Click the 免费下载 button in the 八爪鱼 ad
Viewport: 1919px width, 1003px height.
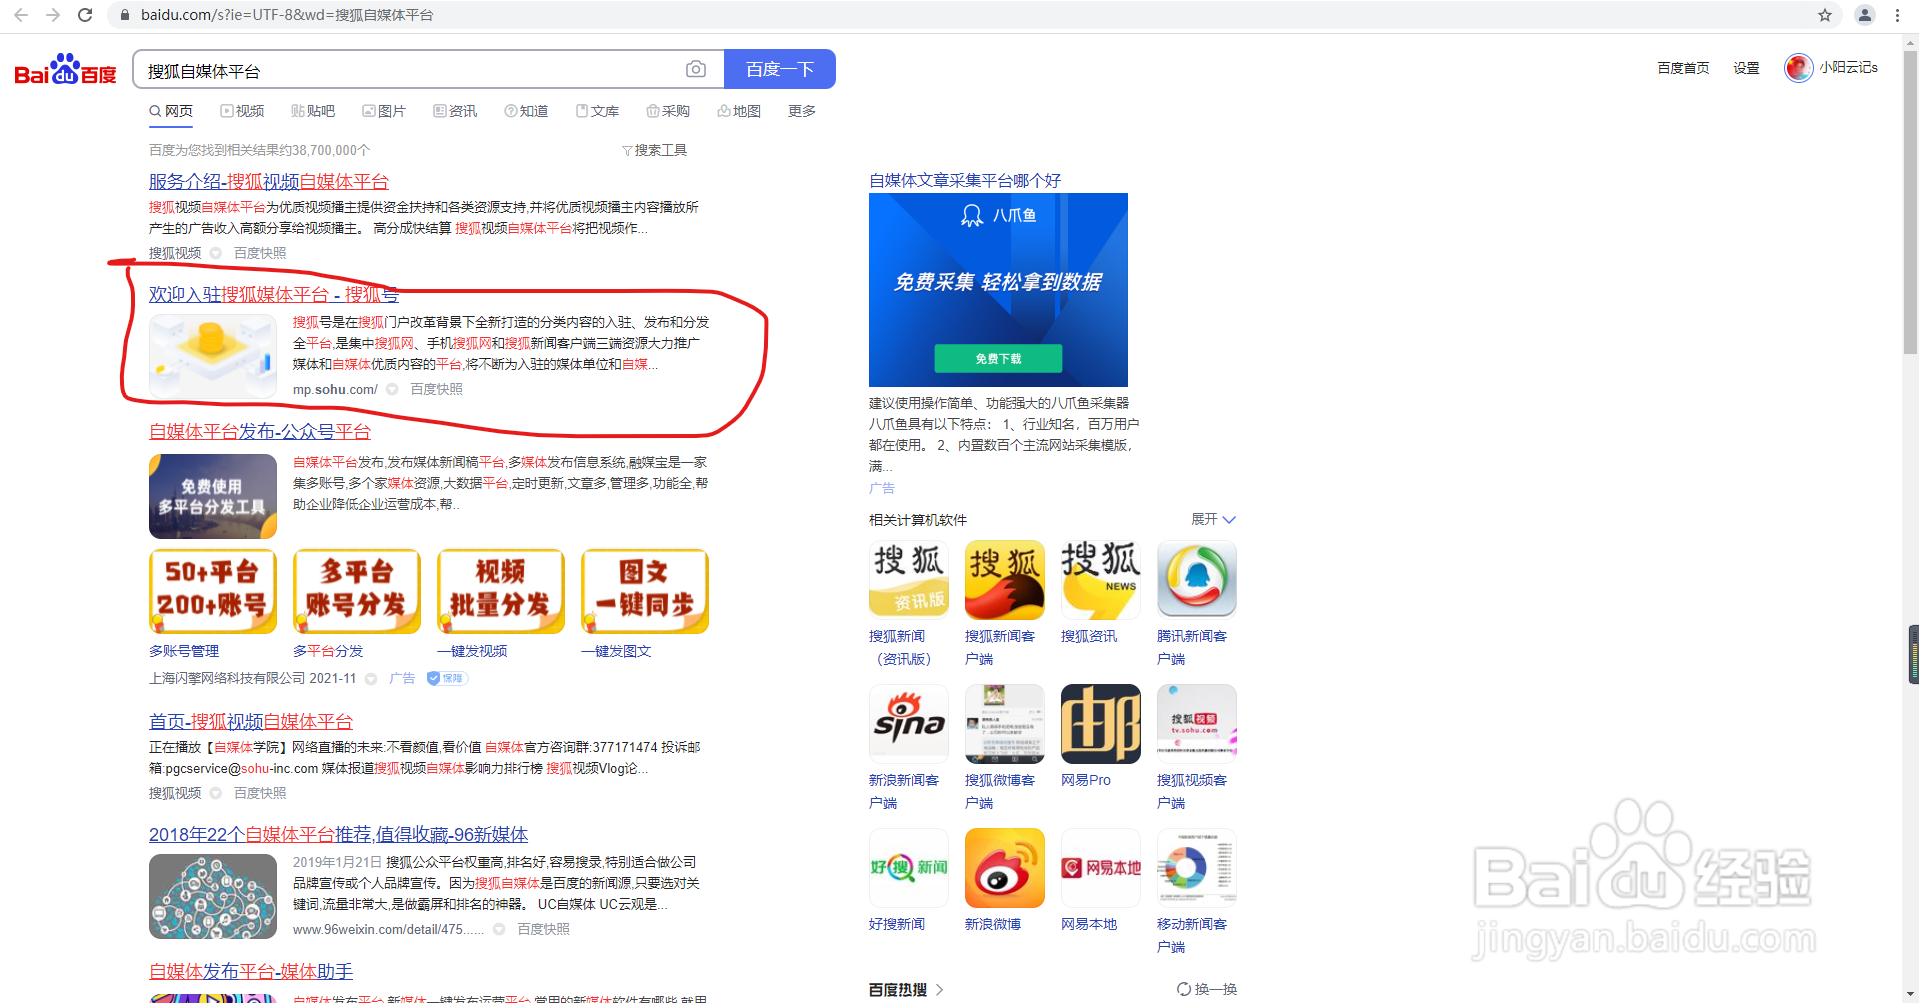(x=998, y=358)
